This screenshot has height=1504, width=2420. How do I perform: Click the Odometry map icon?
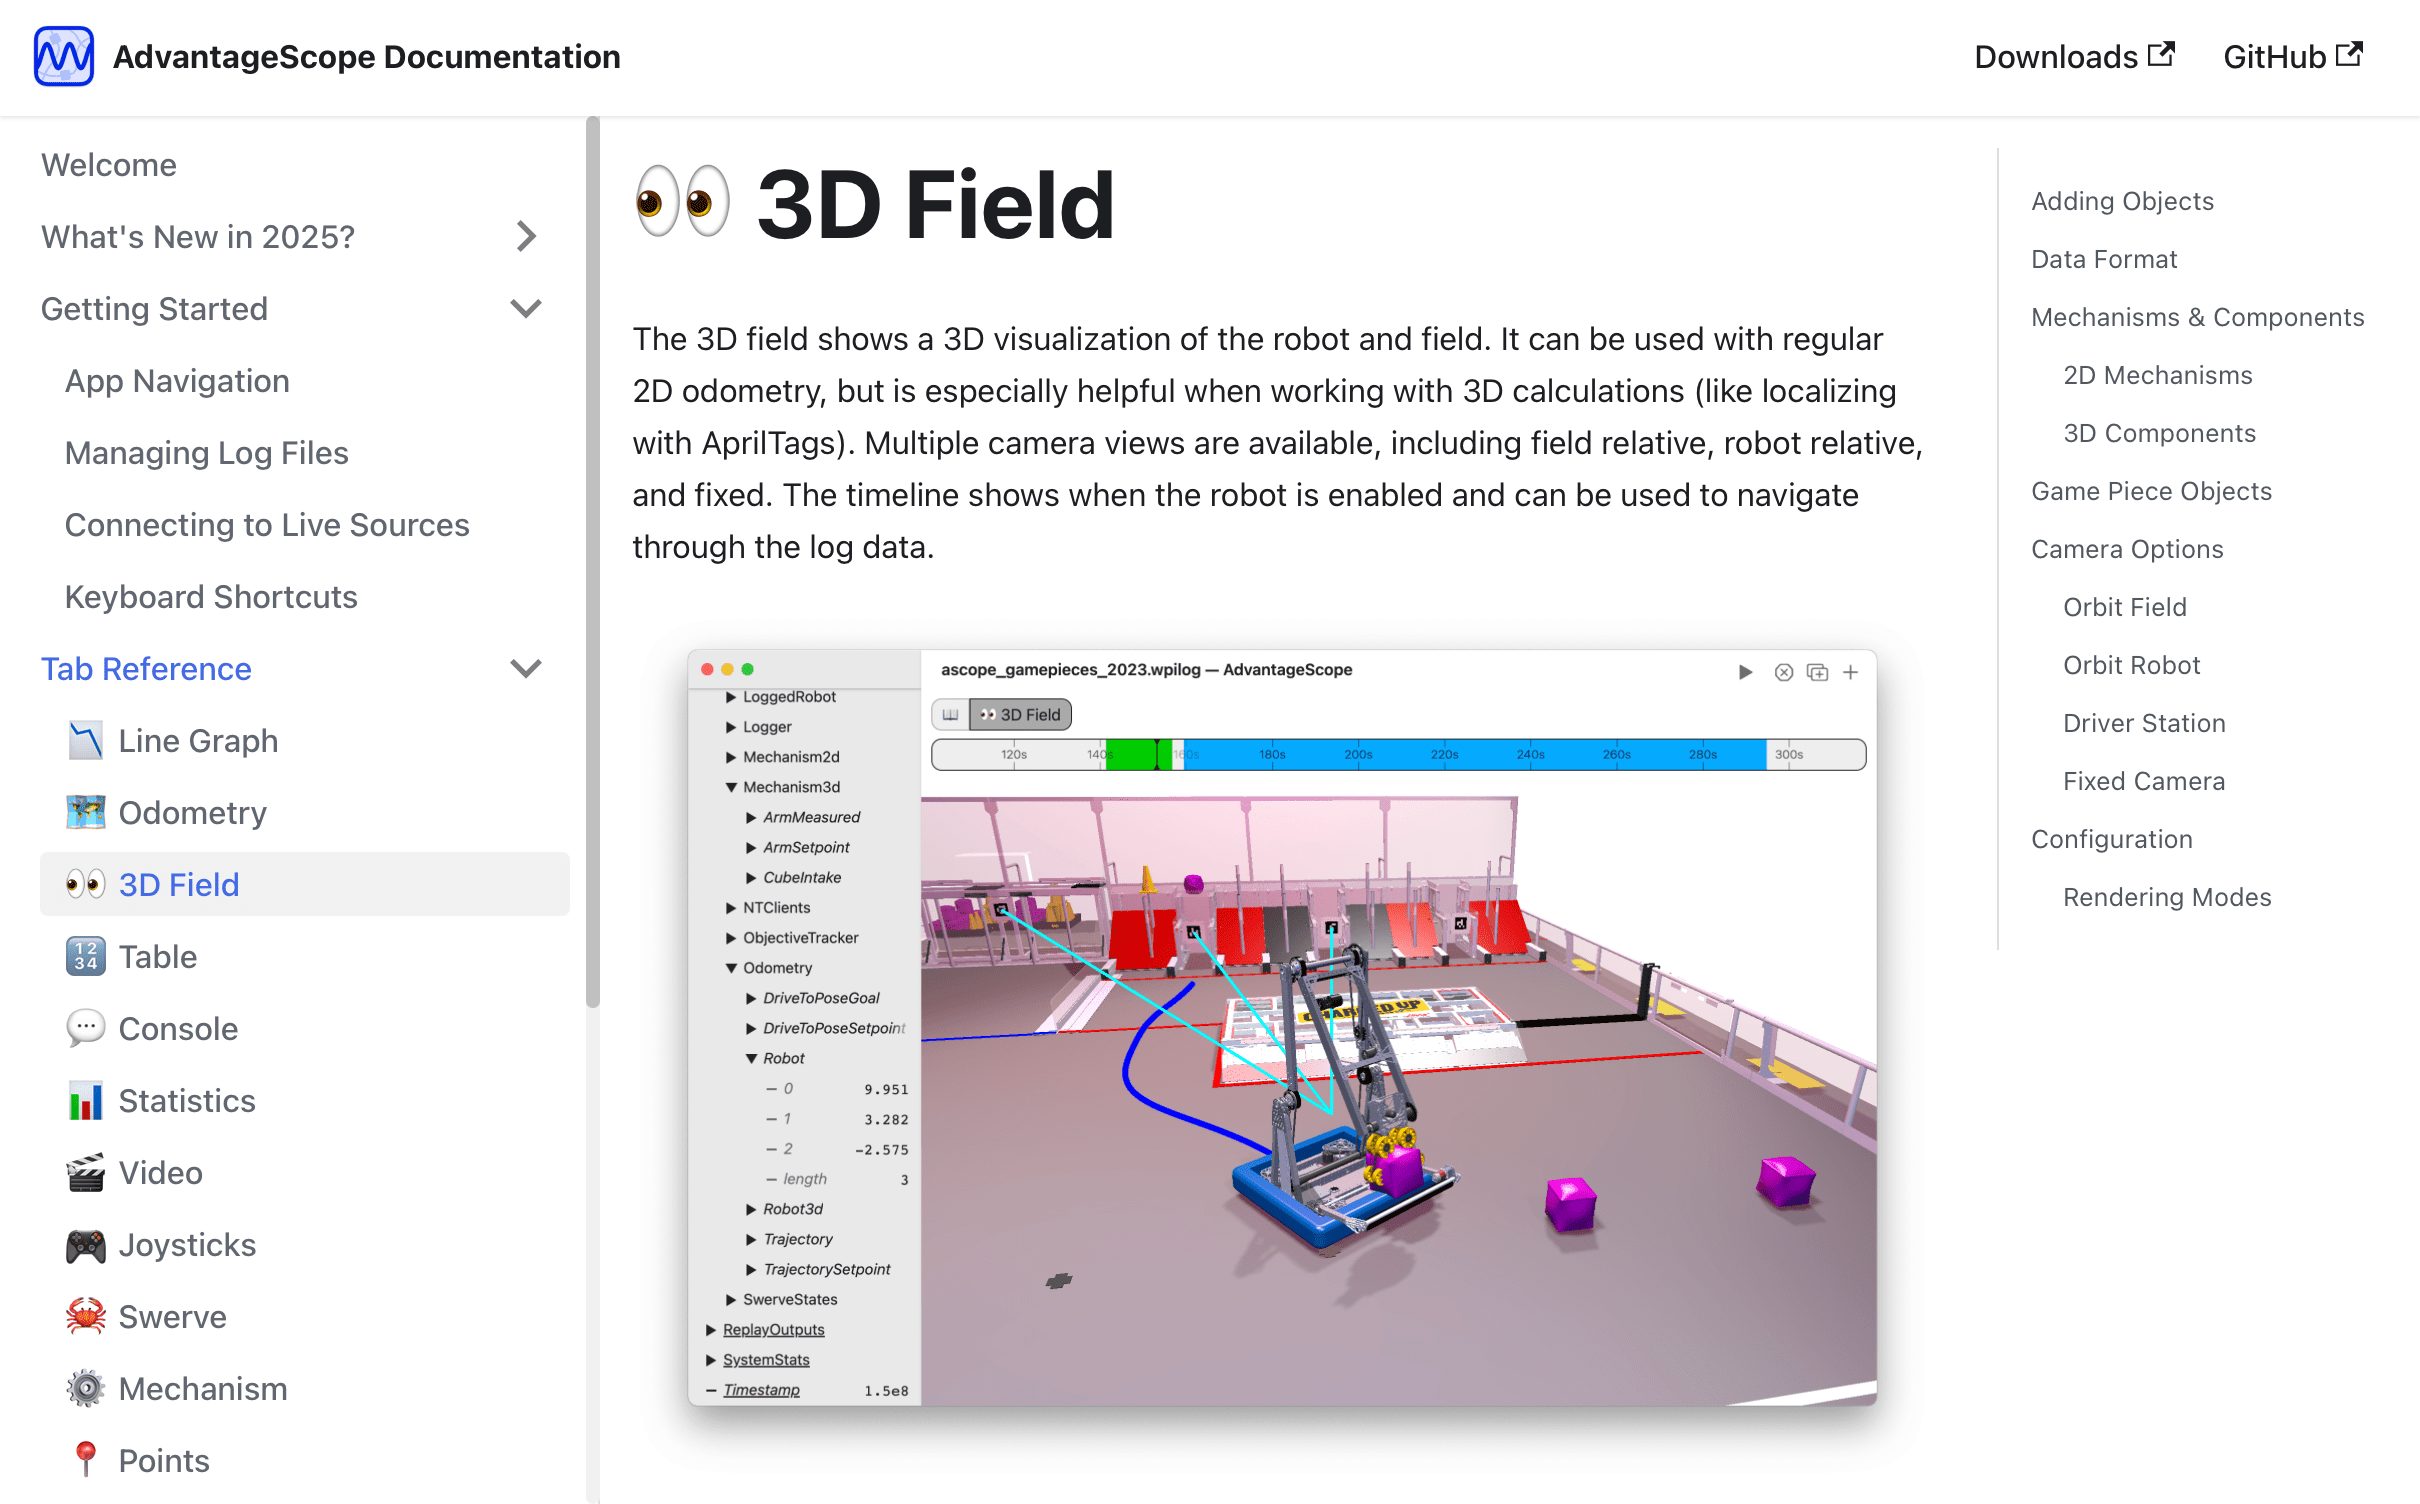pyautogui.click(x=85, y=813)
